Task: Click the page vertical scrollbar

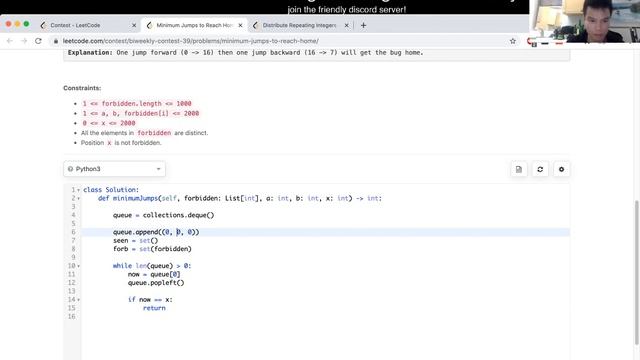Action: click(x=637, y=273)
